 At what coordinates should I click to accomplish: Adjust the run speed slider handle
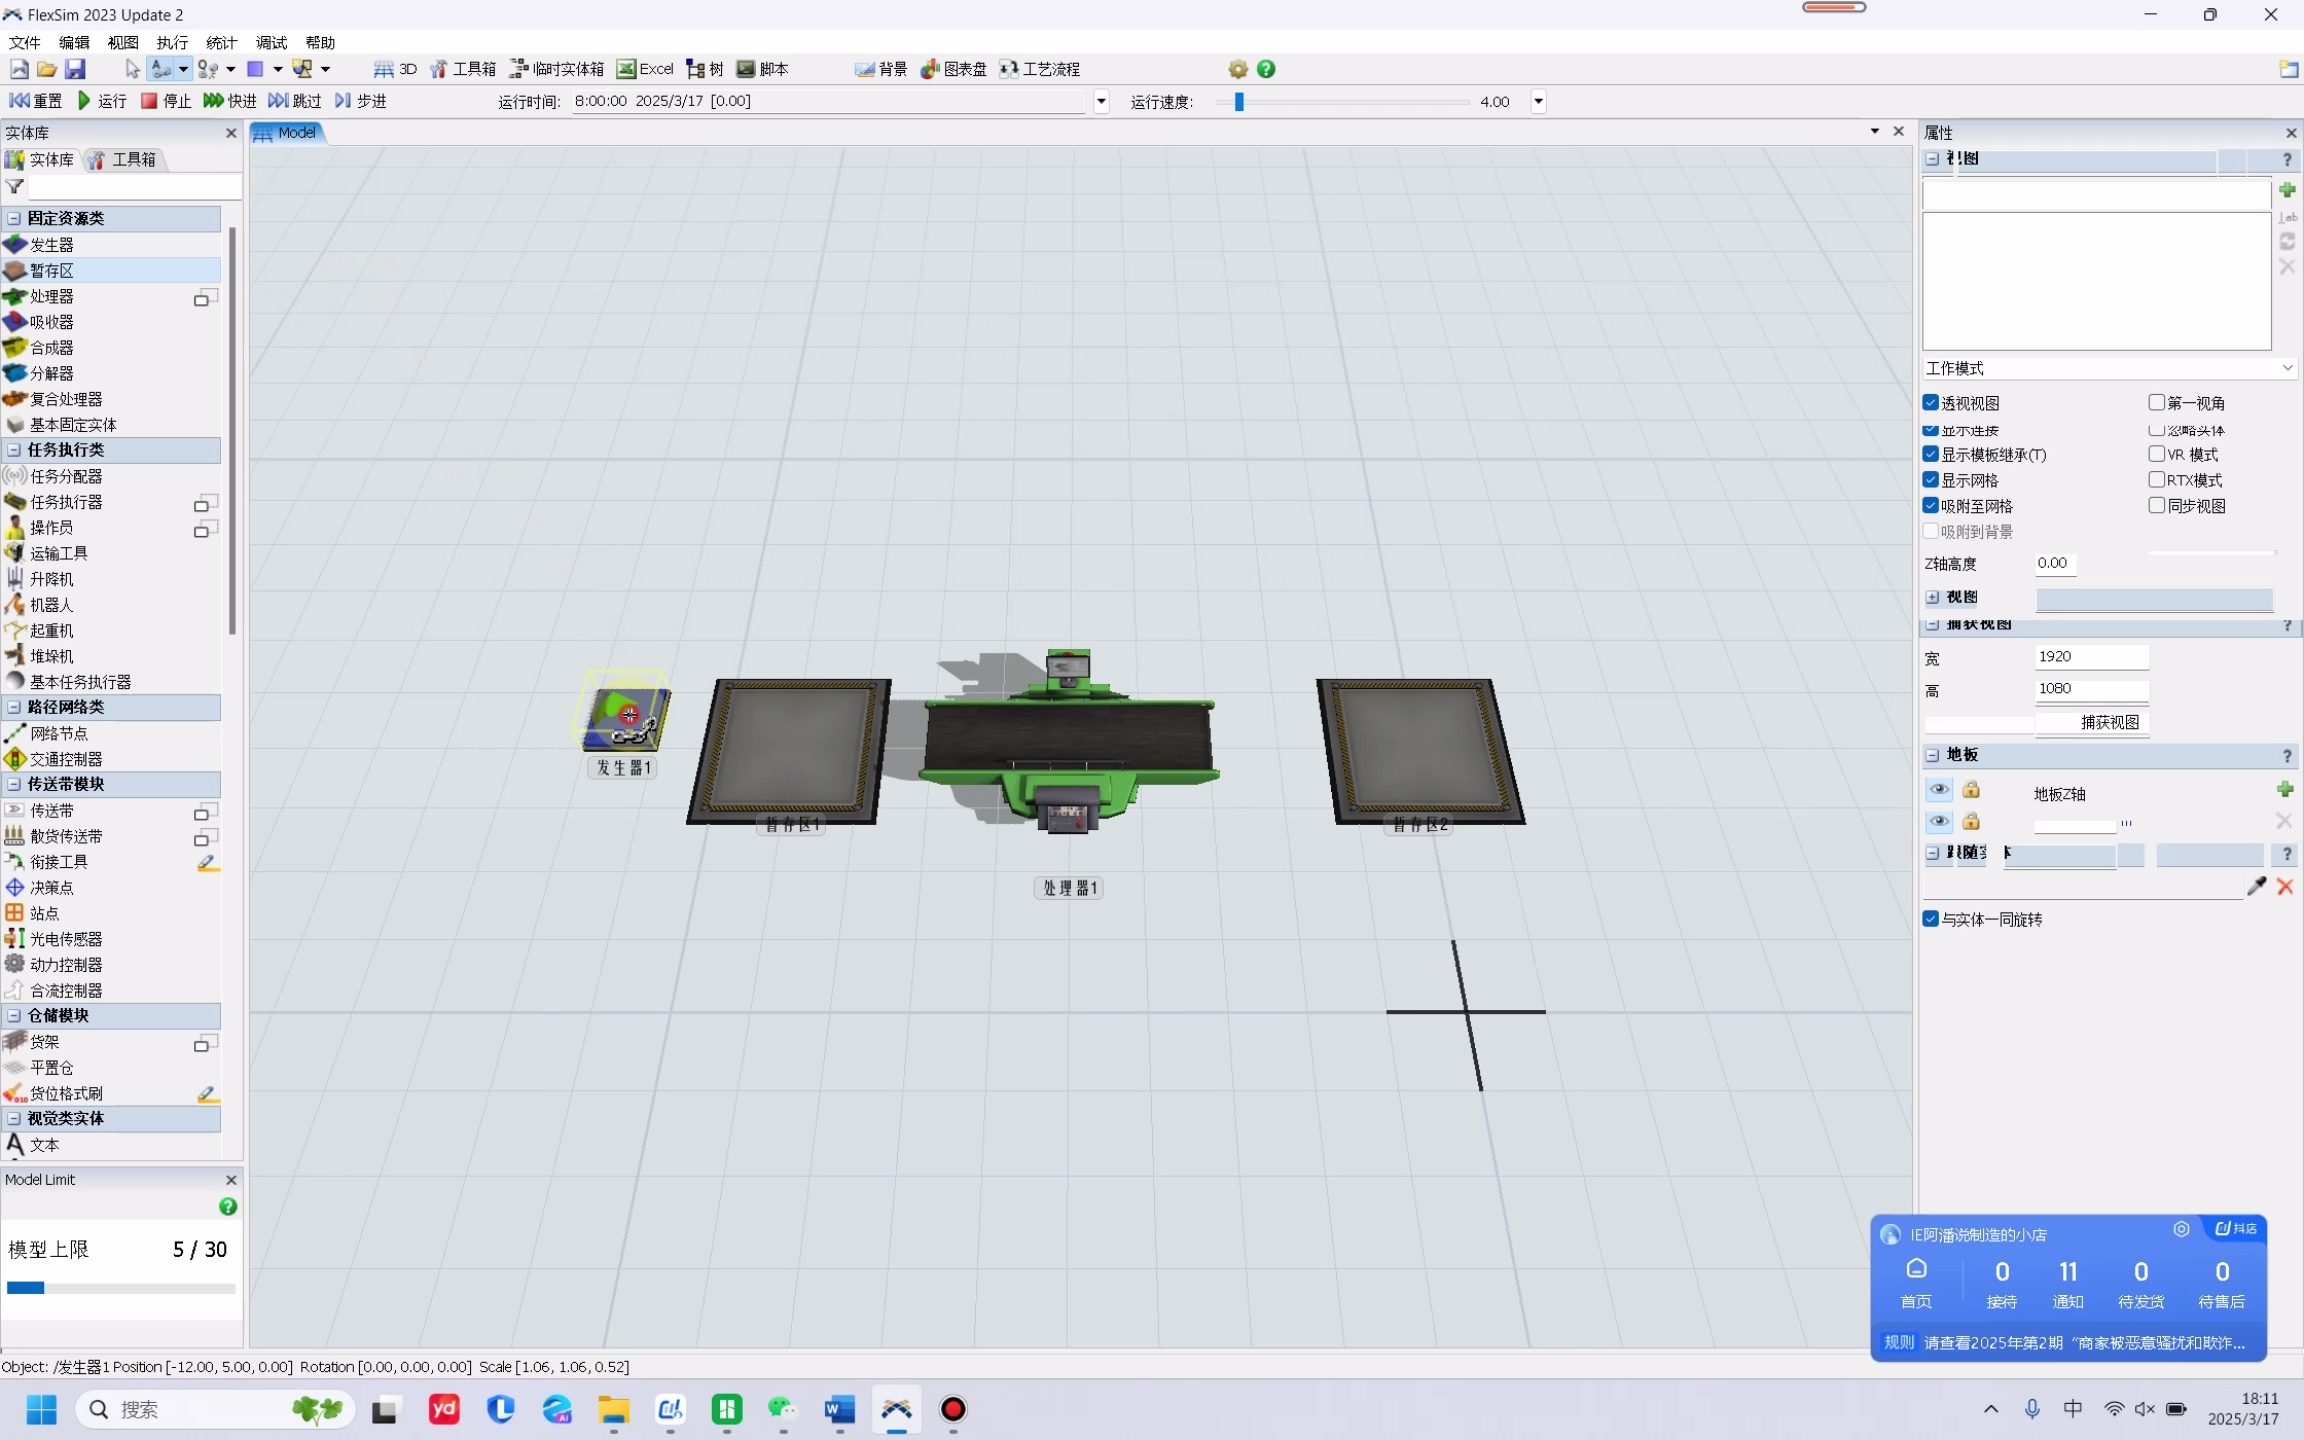click(1239, 101)
